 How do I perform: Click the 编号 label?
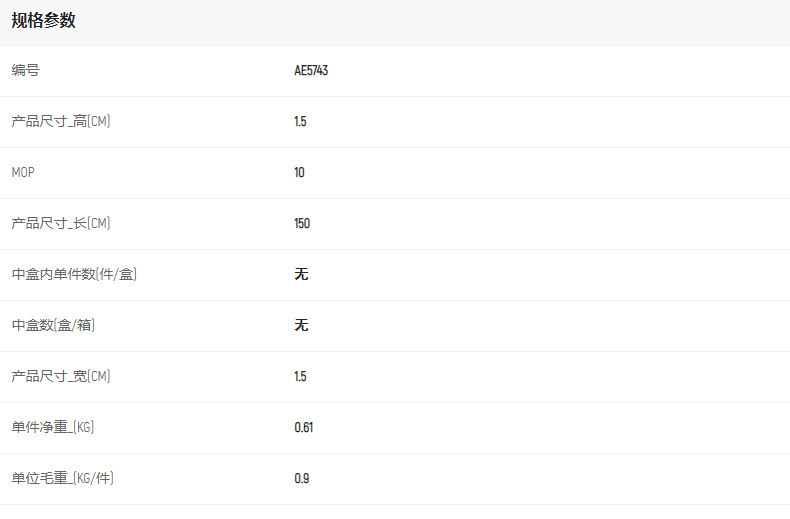(x=26, y=71)
